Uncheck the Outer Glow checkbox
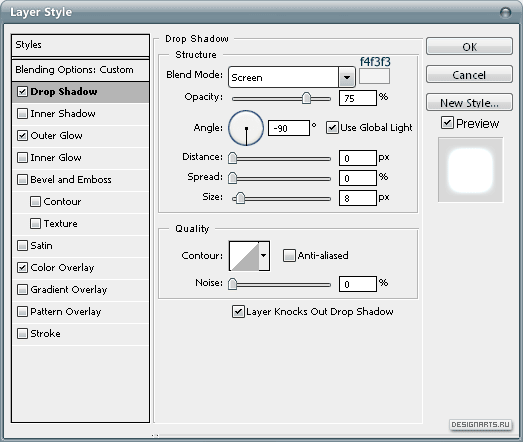Image resolution: width=523 pixels, height=442 pixels. click(22, 135)
